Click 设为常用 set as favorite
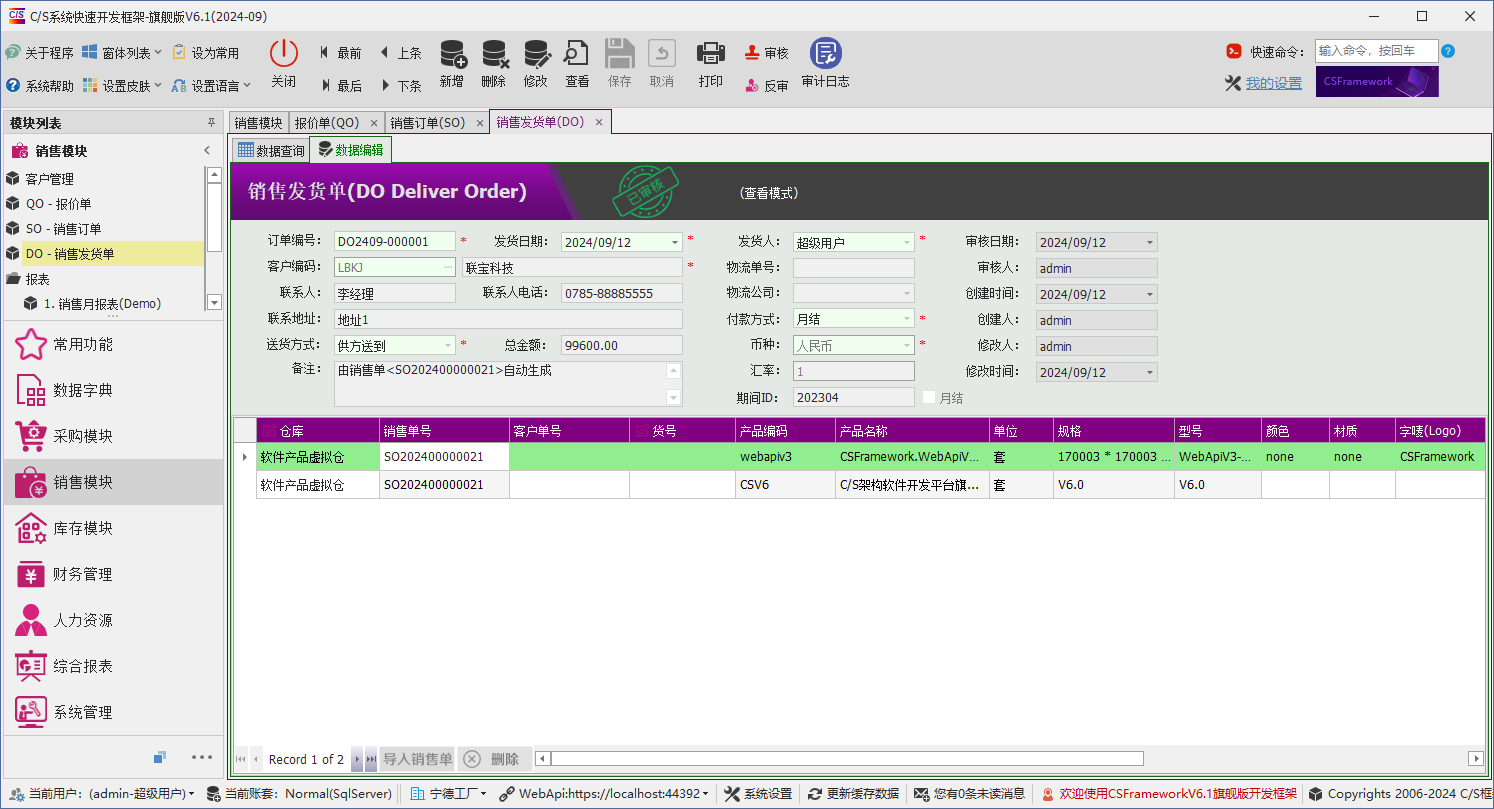 [x=206, y=53]
